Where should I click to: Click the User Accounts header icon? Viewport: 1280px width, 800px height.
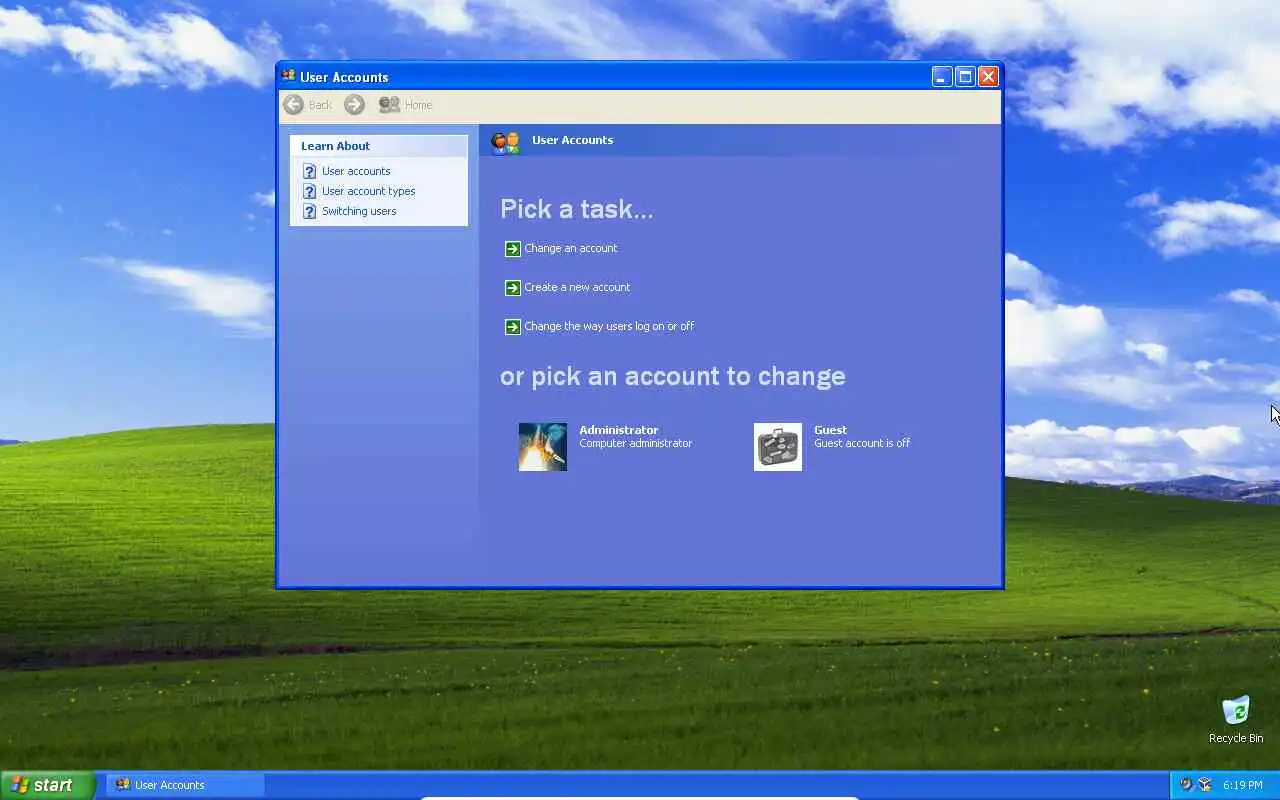[x=505, y=142]
